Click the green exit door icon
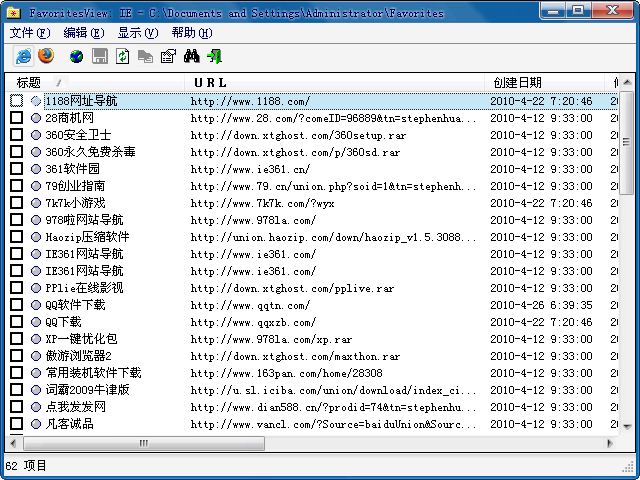Viewport: 640px width, 480px height. pyautogui.click(x=214, y=56)
